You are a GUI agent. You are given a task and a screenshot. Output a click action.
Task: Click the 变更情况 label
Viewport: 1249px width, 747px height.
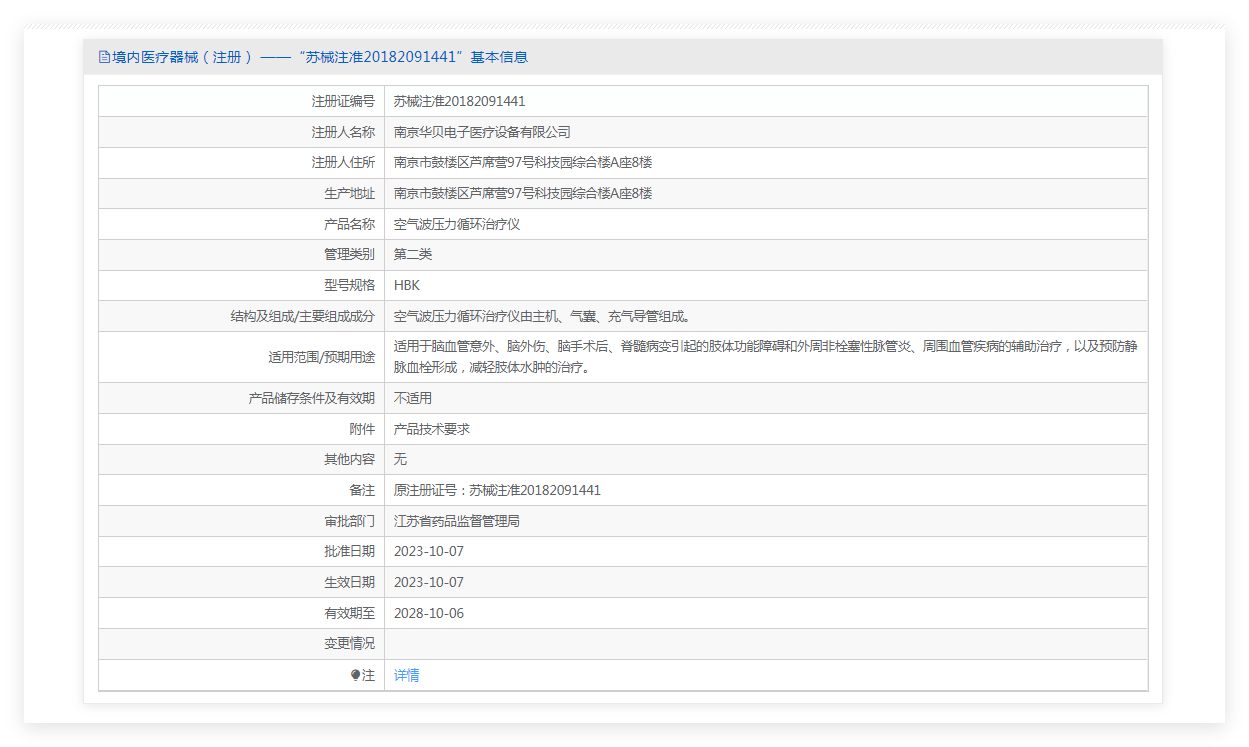point(350,644)
